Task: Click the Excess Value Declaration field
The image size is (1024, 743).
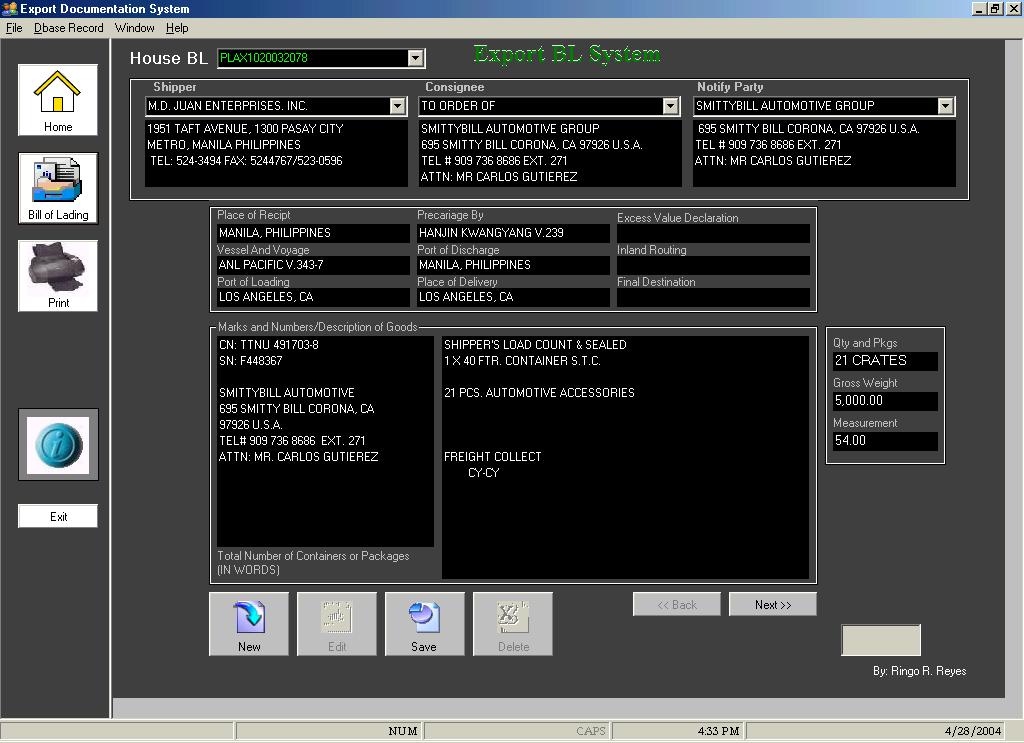Action: point(713,233)
